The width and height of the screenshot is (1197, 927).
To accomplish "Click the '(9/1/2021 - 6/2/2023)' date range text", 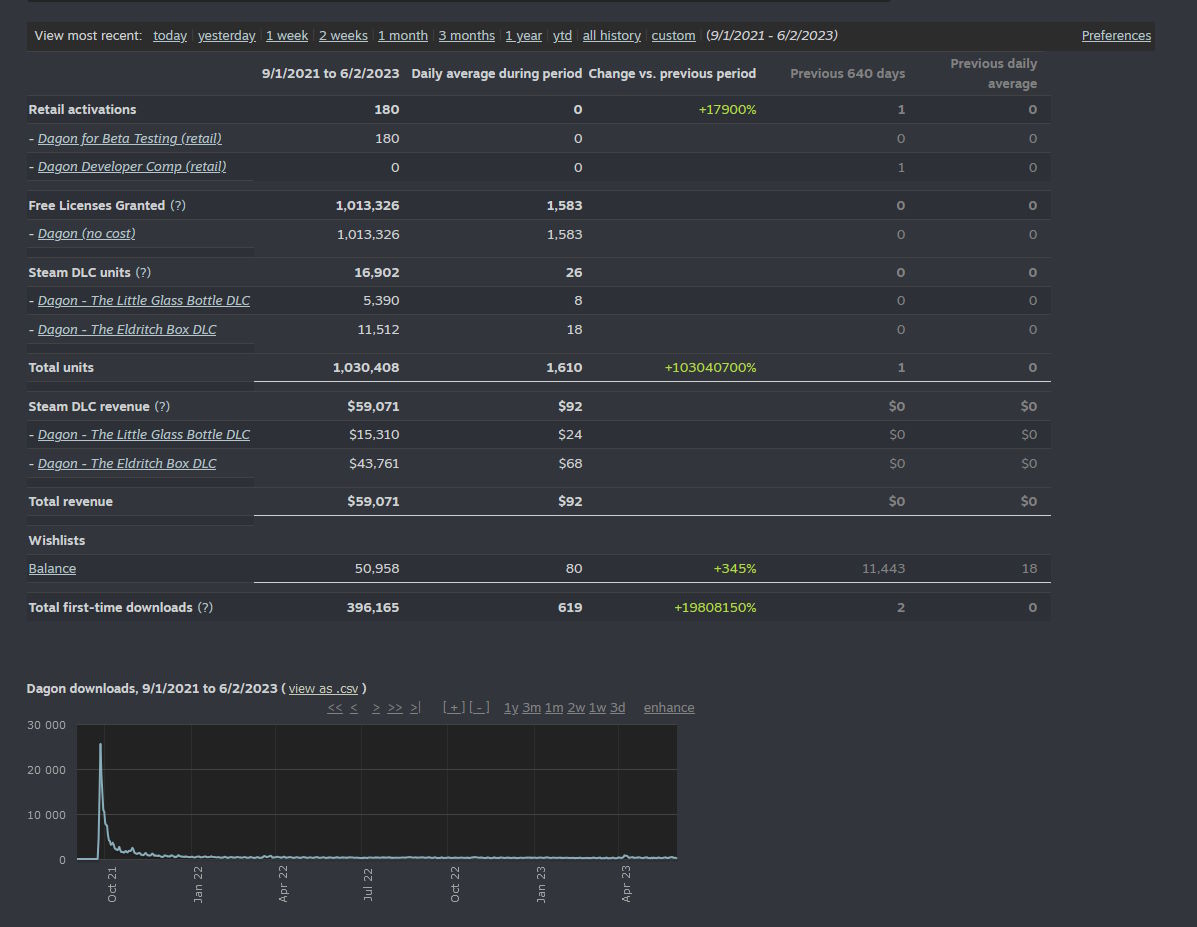I will [x=772, y=36].
